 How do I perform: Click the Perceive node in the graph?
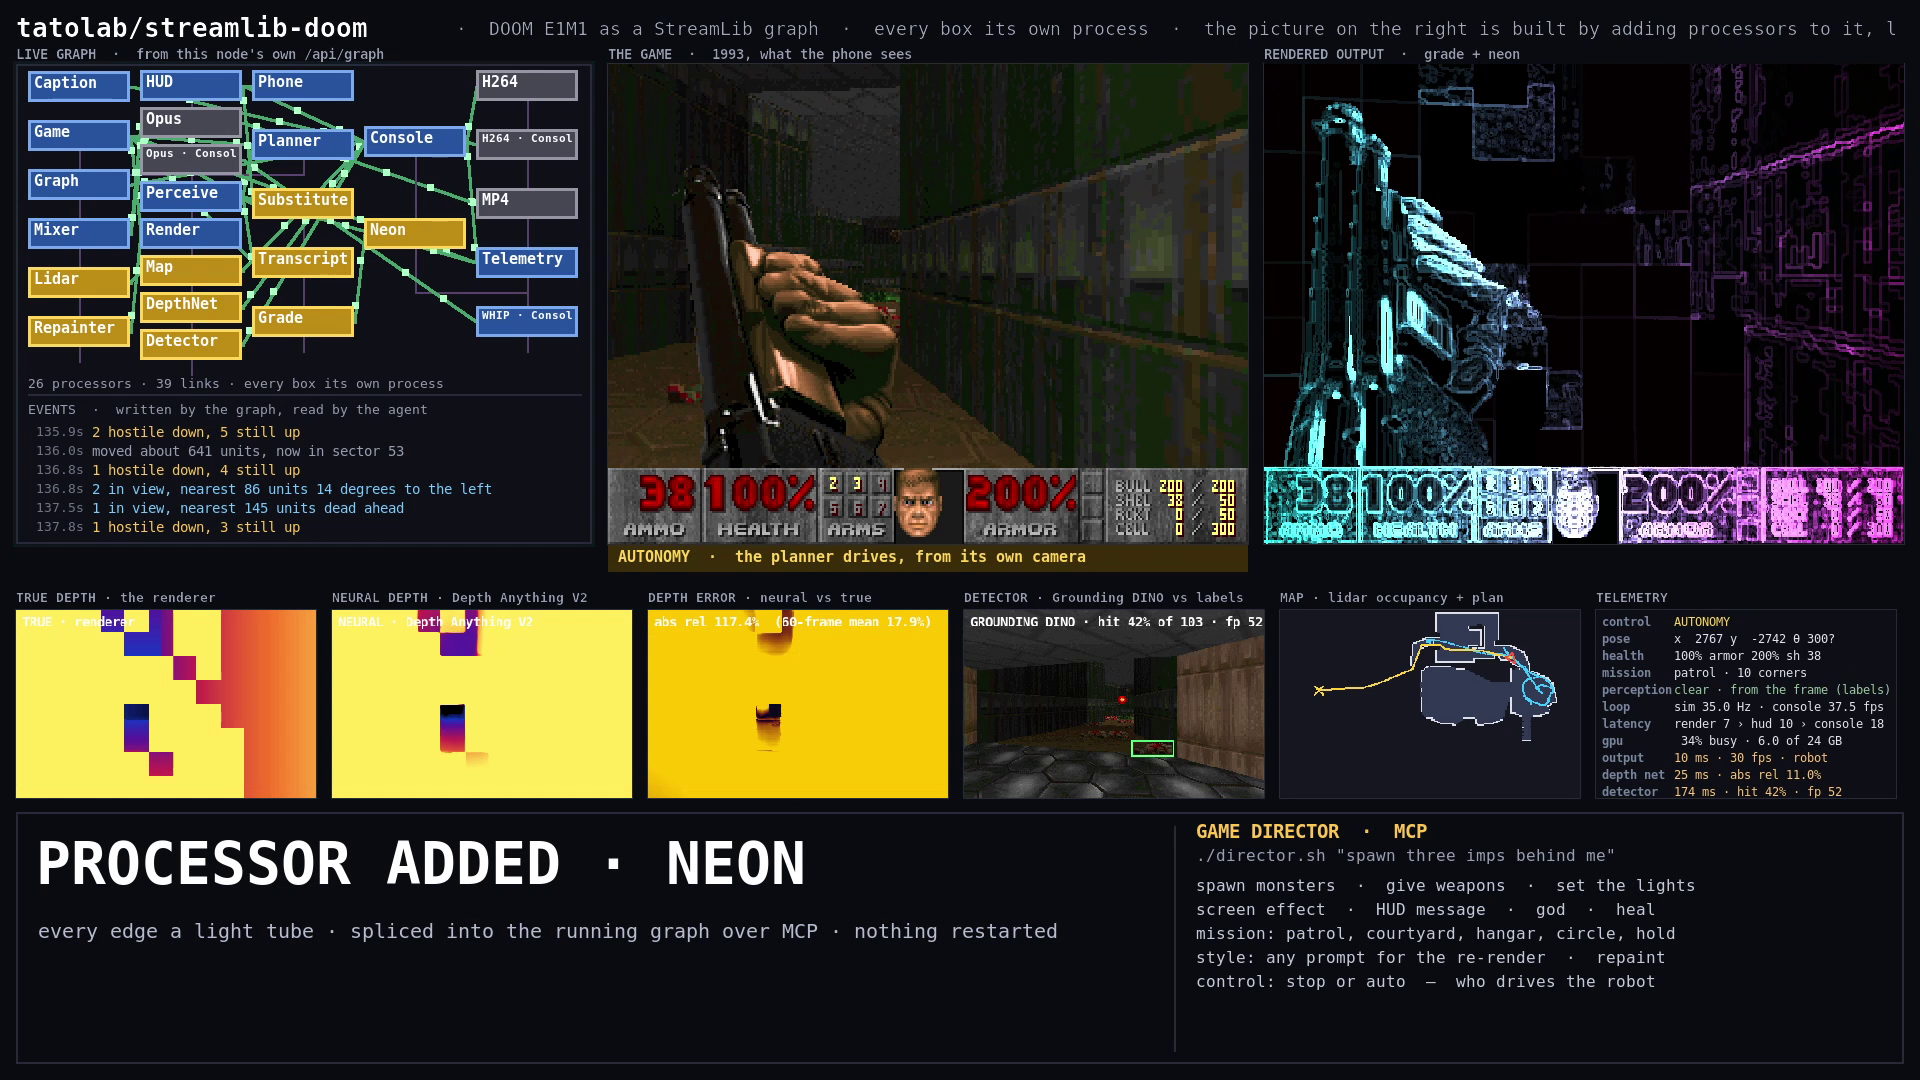[191, 196]
